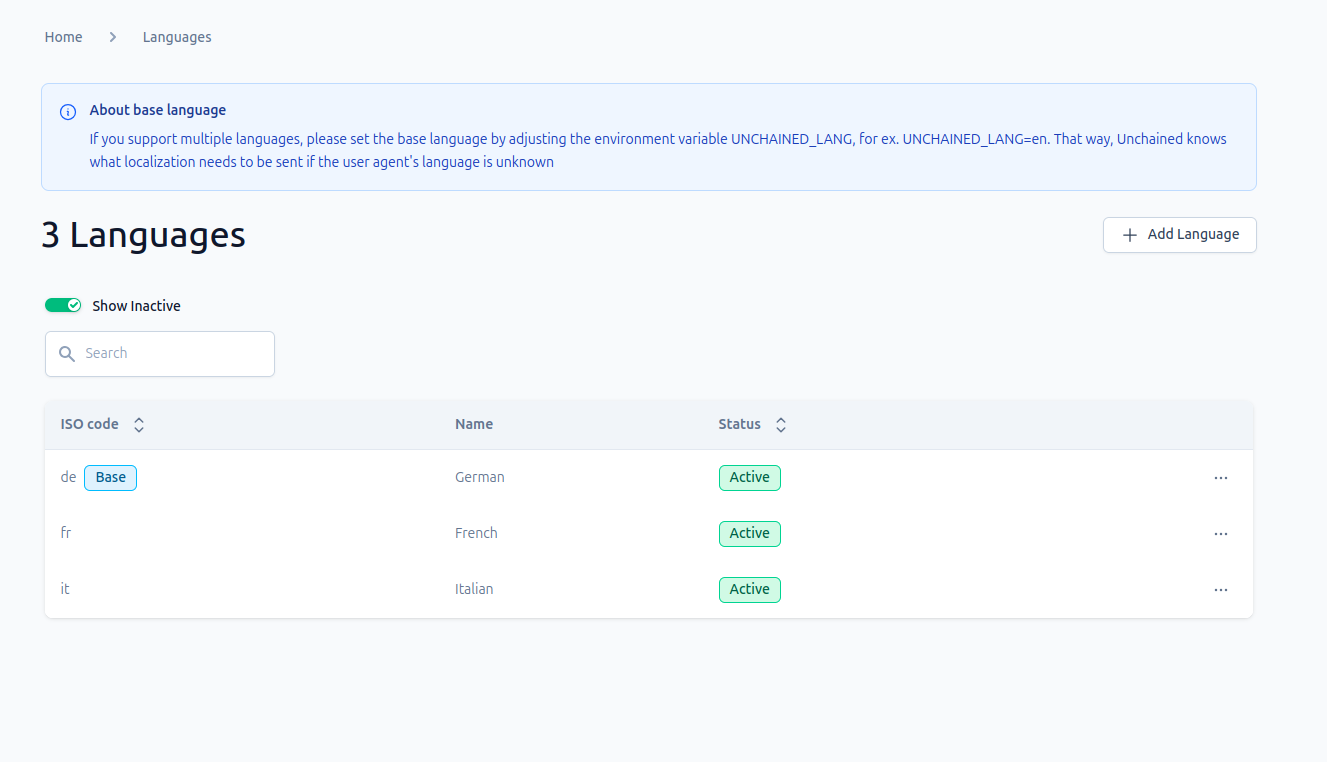Click the Active status badge for Italian
Image resolution: width=1327 pixels, height=762 pixels.
[x=750, y=590]
